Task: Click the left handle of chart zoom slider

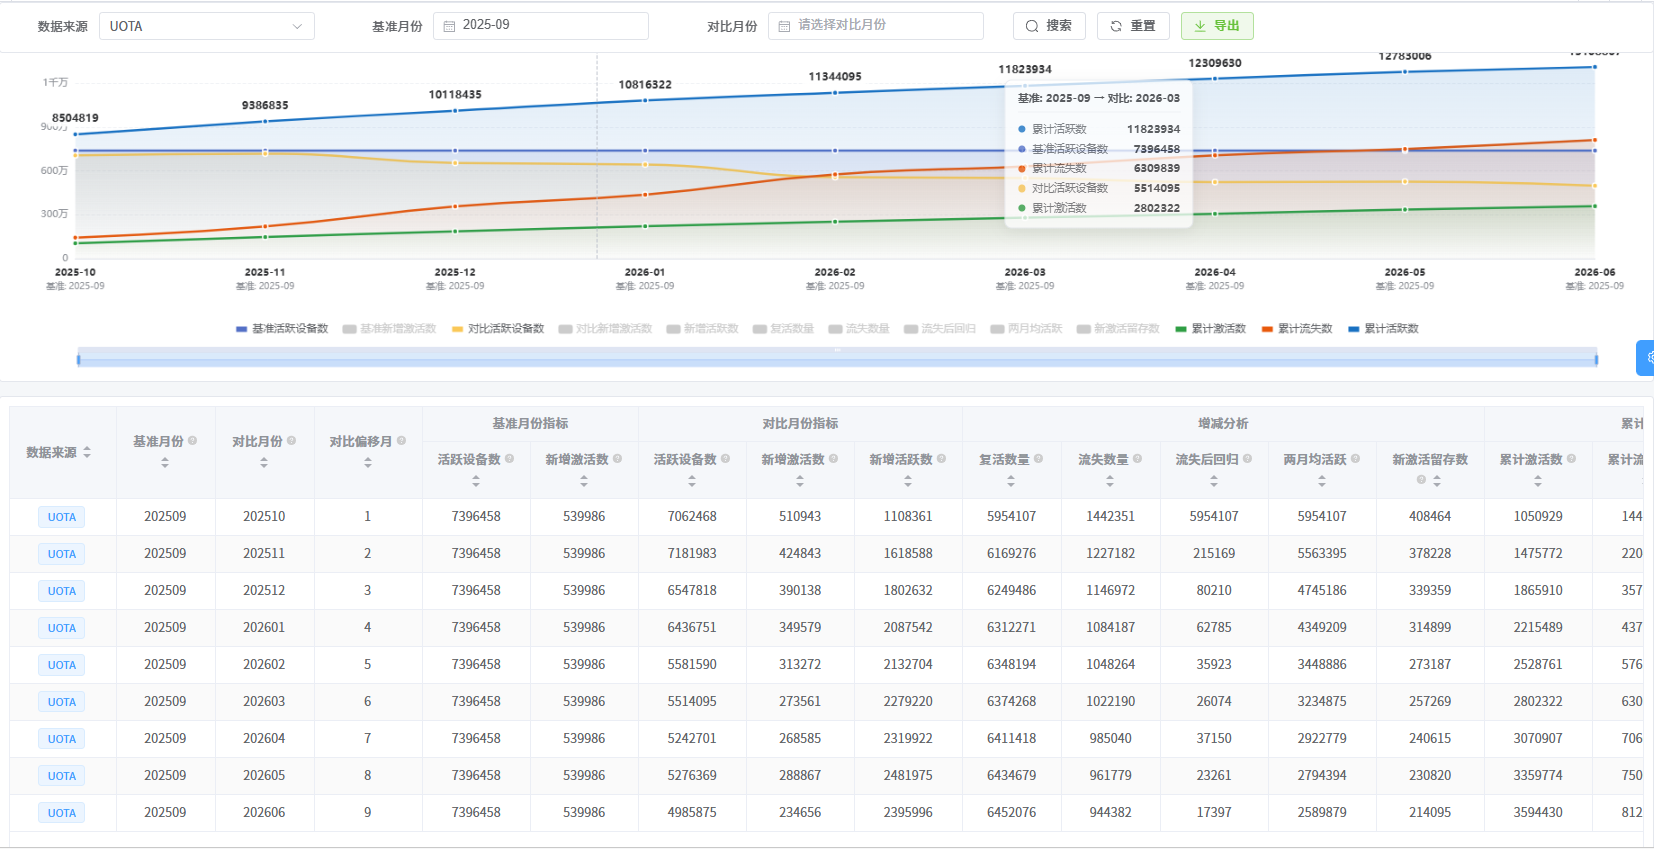Action: click(x=78, y=358)
